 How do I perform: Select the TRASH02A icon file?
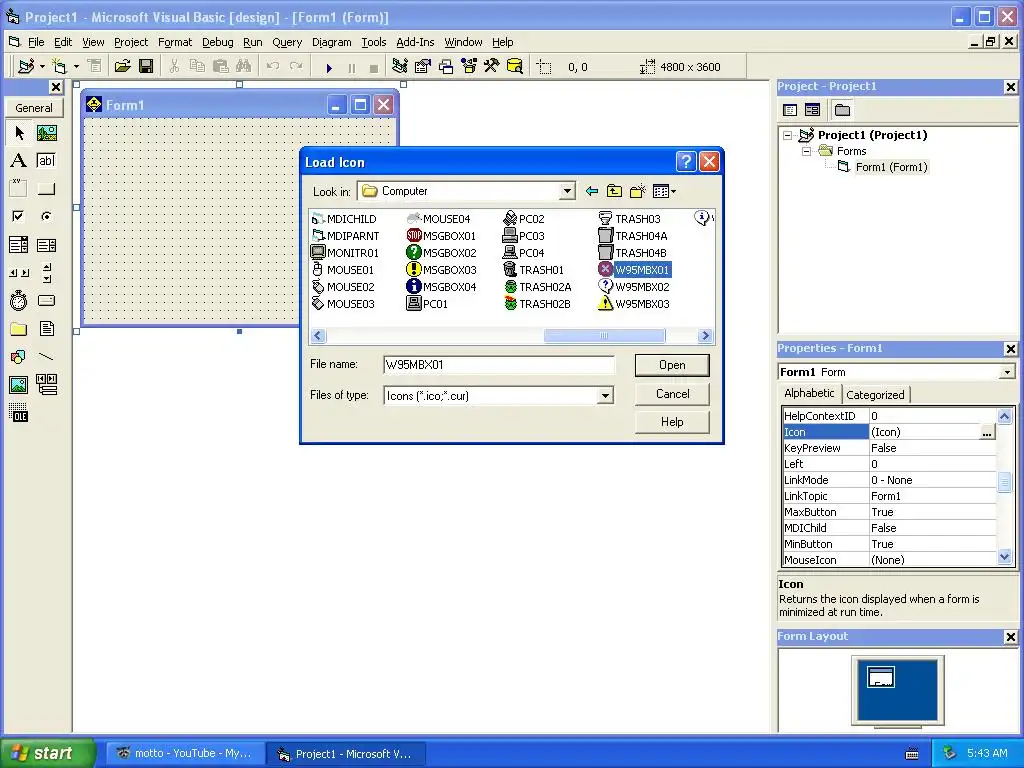click(537, 287)
